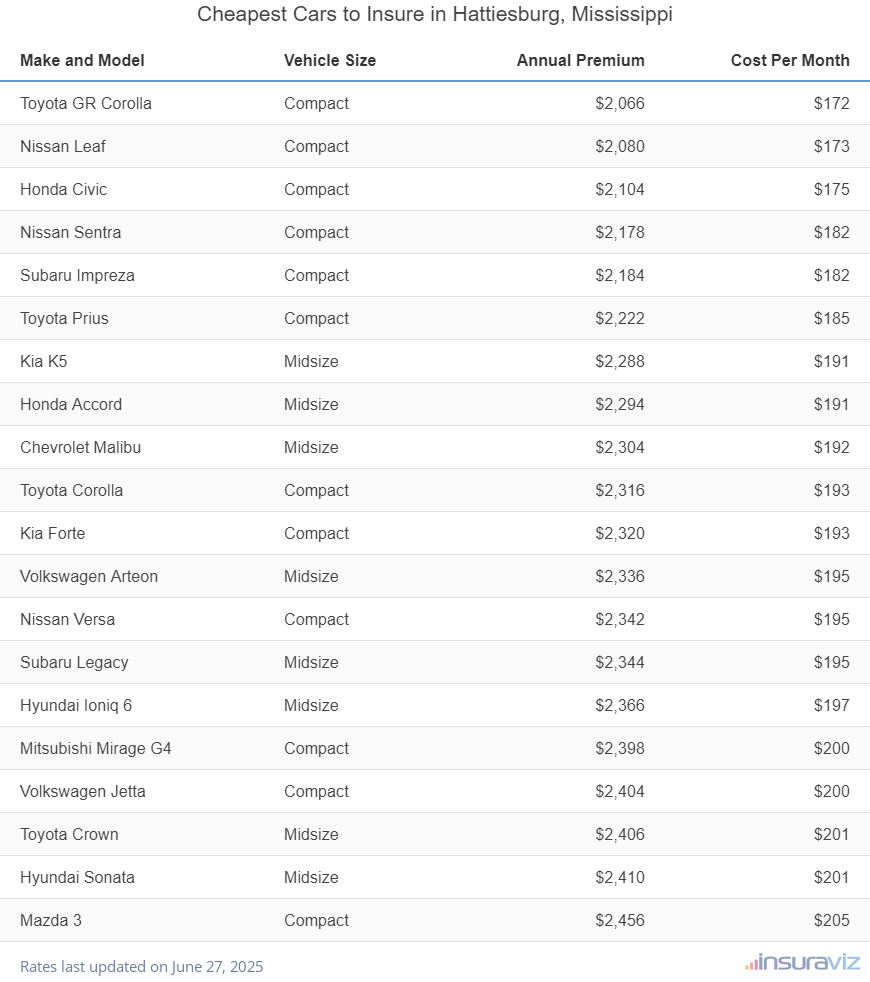This screenshot has height=982, width=870.
Task: Click the Mazda 3 monthly cost $205
Action: click(x=831, y=920)
